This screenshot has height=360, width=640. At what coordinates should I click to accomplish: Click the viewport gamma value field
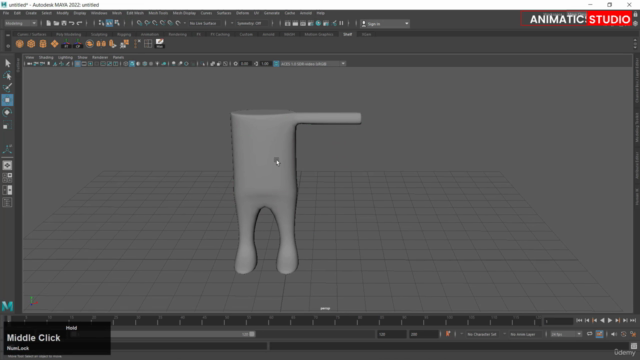(265, 64)
